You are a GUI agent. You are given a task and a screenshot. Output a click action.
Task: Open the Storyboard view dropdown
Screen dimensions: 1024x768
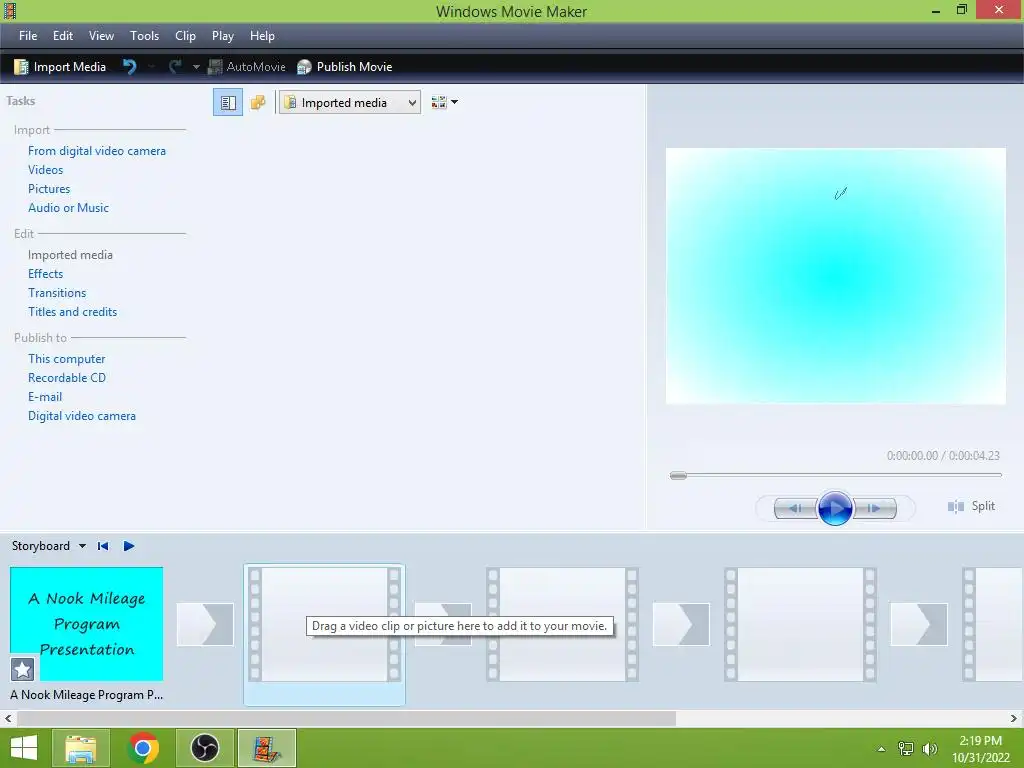point(48,546)
